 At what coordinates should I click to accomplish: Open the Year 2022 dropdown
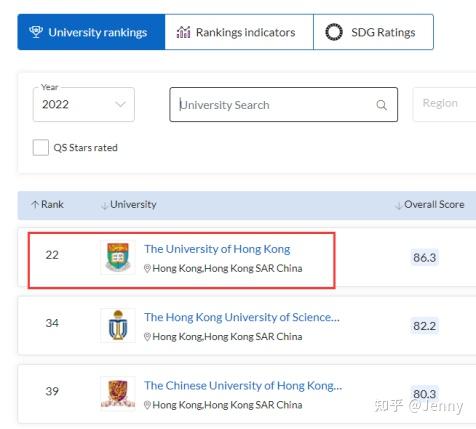(x=84, y=105)
